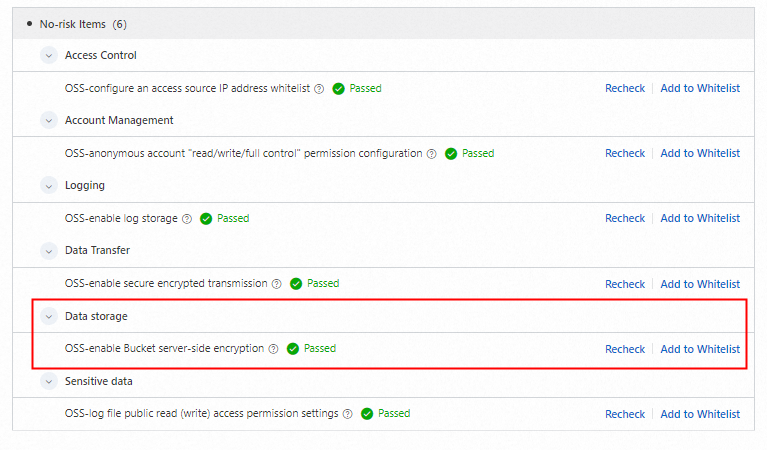Screen dimensions: 767x450
Task: Collapse the Data storage section
Action: pyautogui.click(x=48, y=317)
